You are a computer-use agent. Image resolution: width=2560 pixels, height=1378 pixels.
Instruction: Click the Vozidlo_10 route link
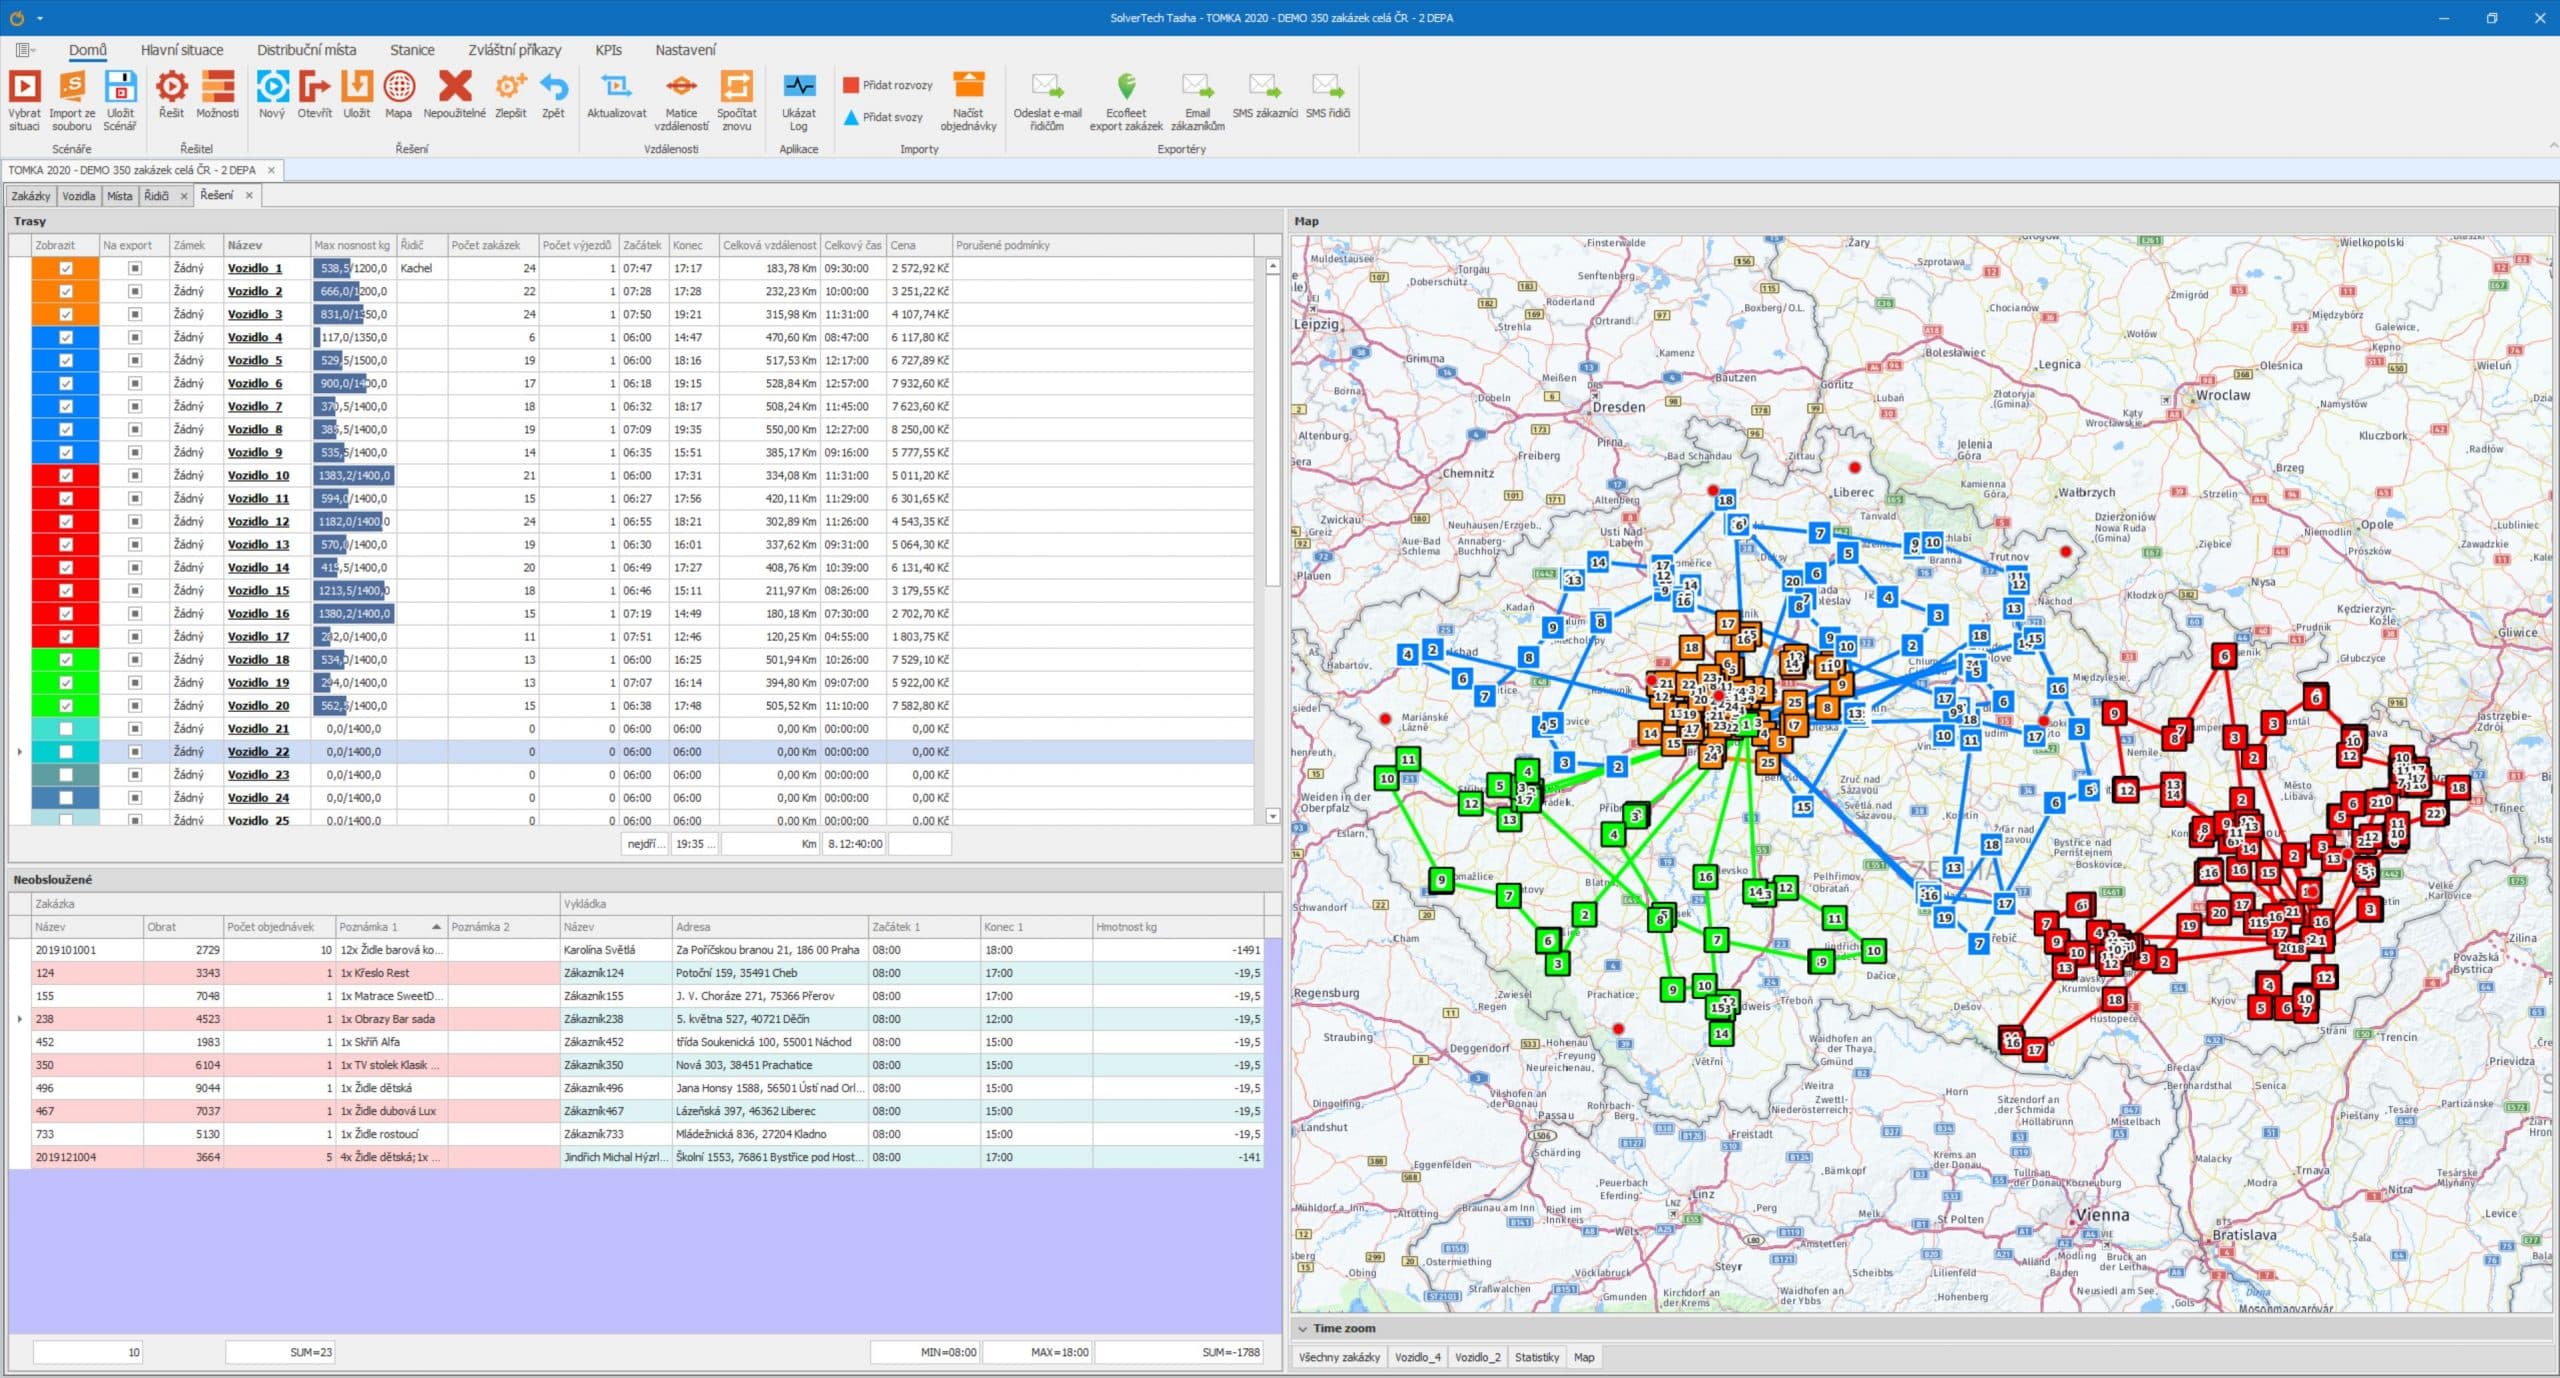(261, 475)
